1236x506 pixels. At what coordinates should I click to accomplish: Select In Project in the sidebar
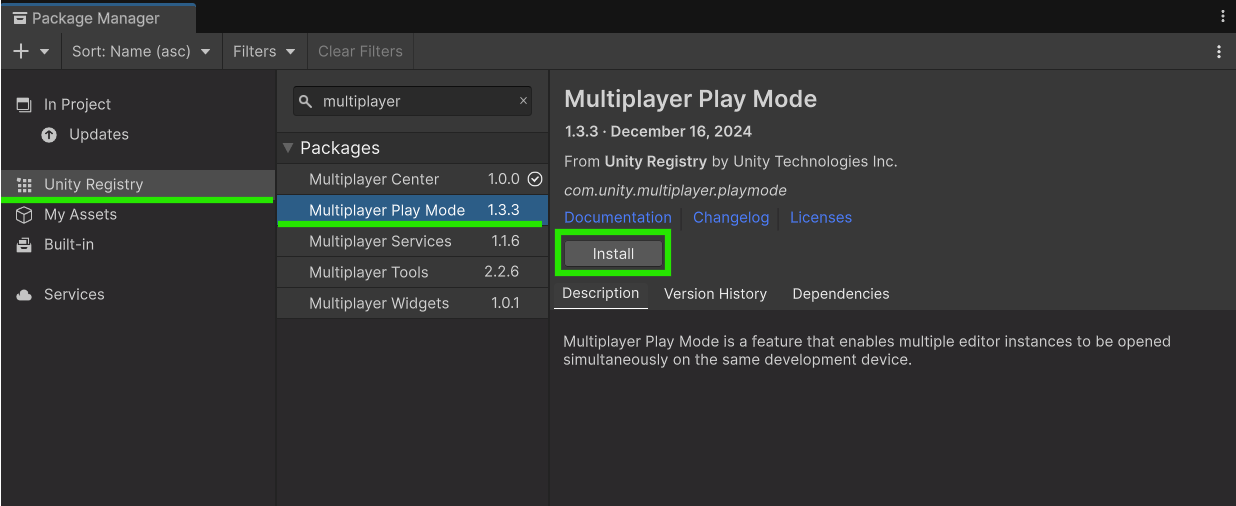pos(138,104)
